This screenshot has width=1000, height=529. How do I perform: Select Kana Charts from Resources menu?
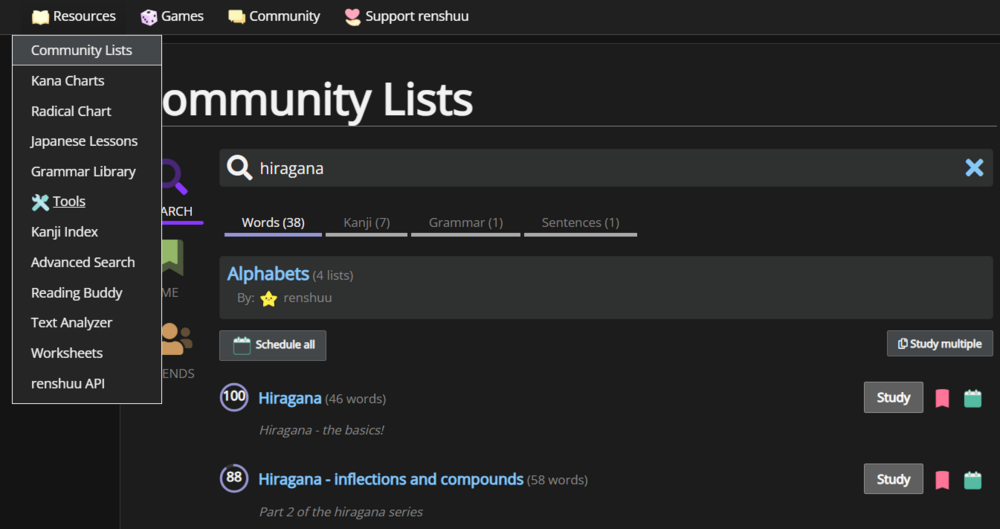tap(67, 81)
